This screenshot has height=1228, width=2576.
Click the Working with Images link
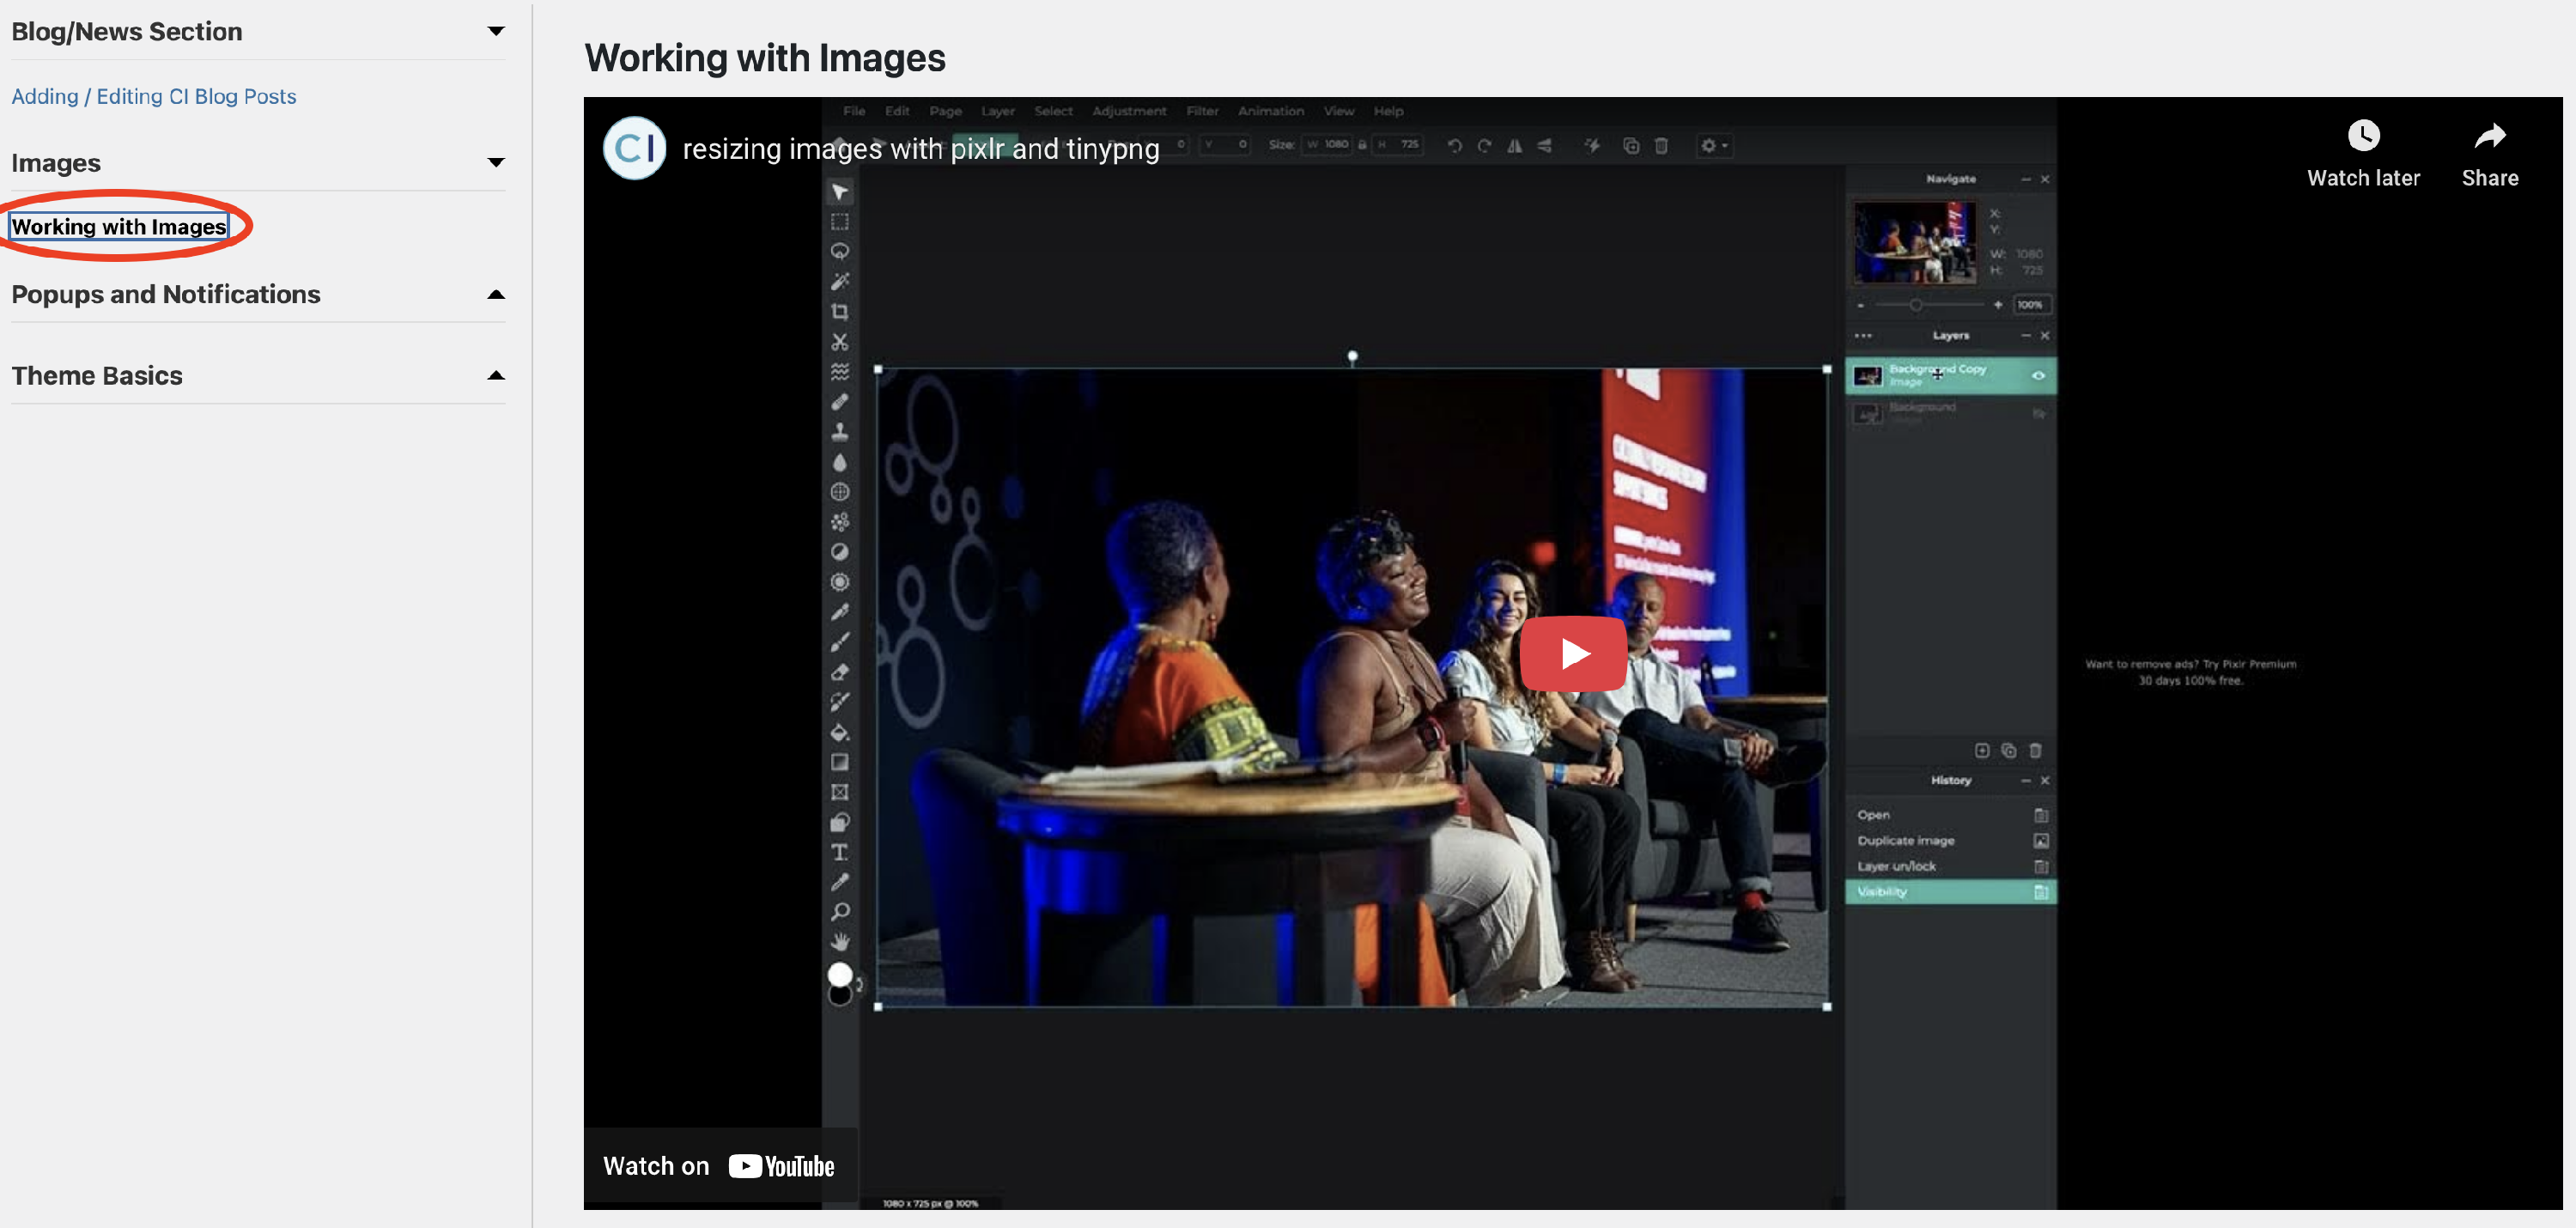point(119,226)
